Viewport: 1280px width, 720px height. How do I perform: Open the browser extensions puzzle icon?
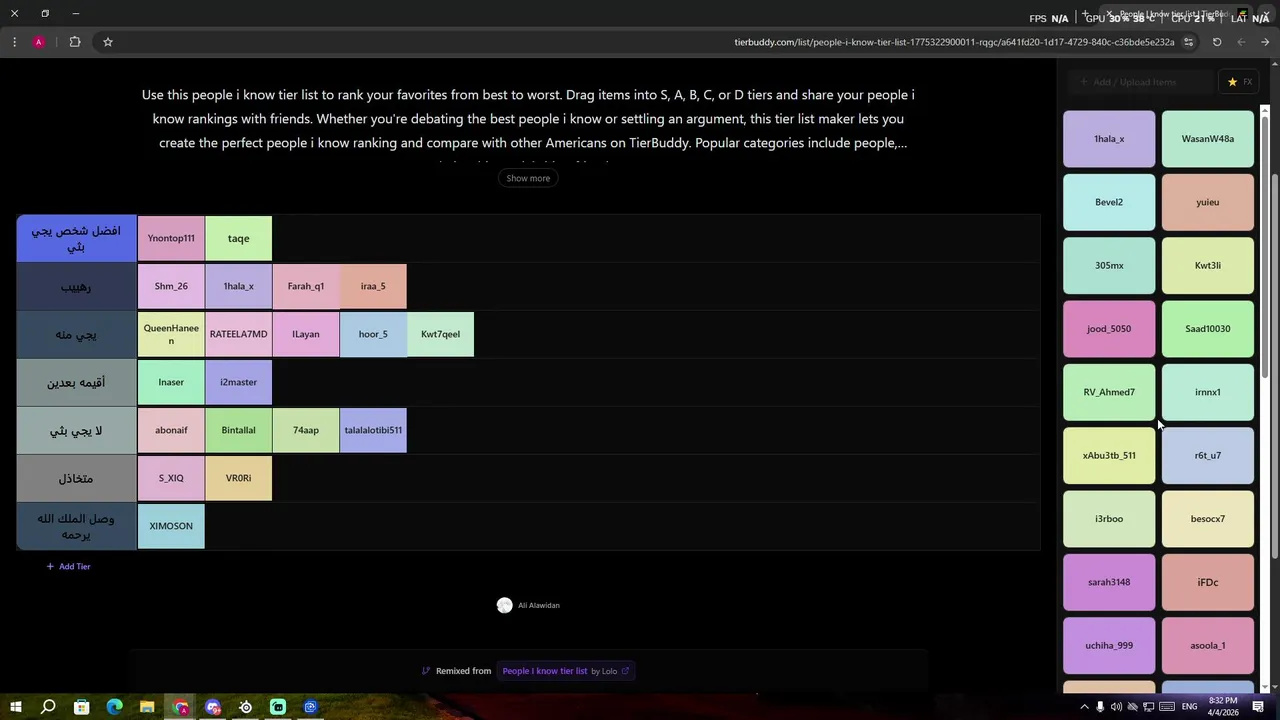click(x=75, y=42)
